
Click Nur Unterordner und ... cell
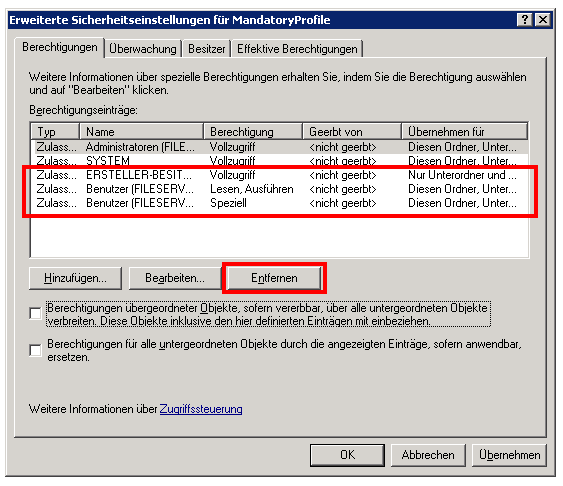[462, 175]
